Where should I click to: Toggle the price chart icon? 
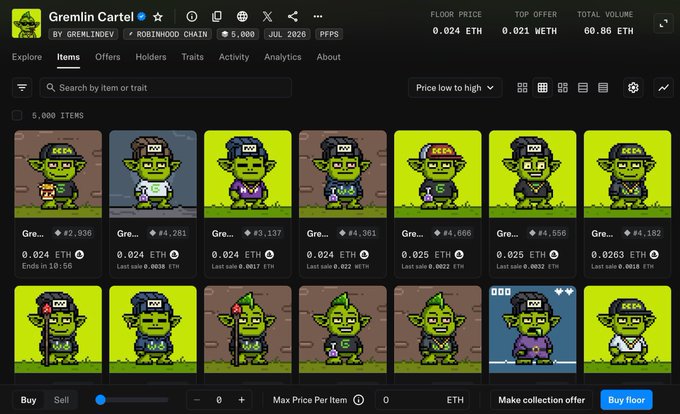tap(664, 88)
